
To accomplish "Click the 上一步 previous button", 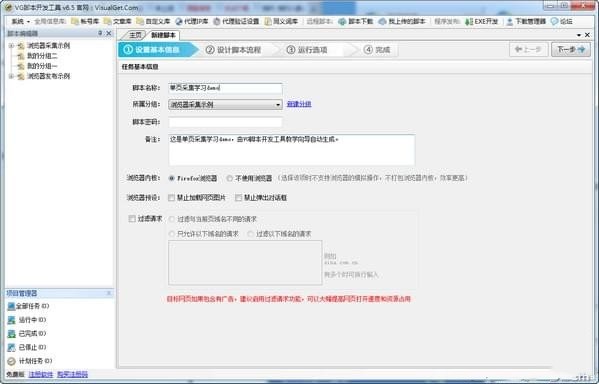I will [528, 50].
